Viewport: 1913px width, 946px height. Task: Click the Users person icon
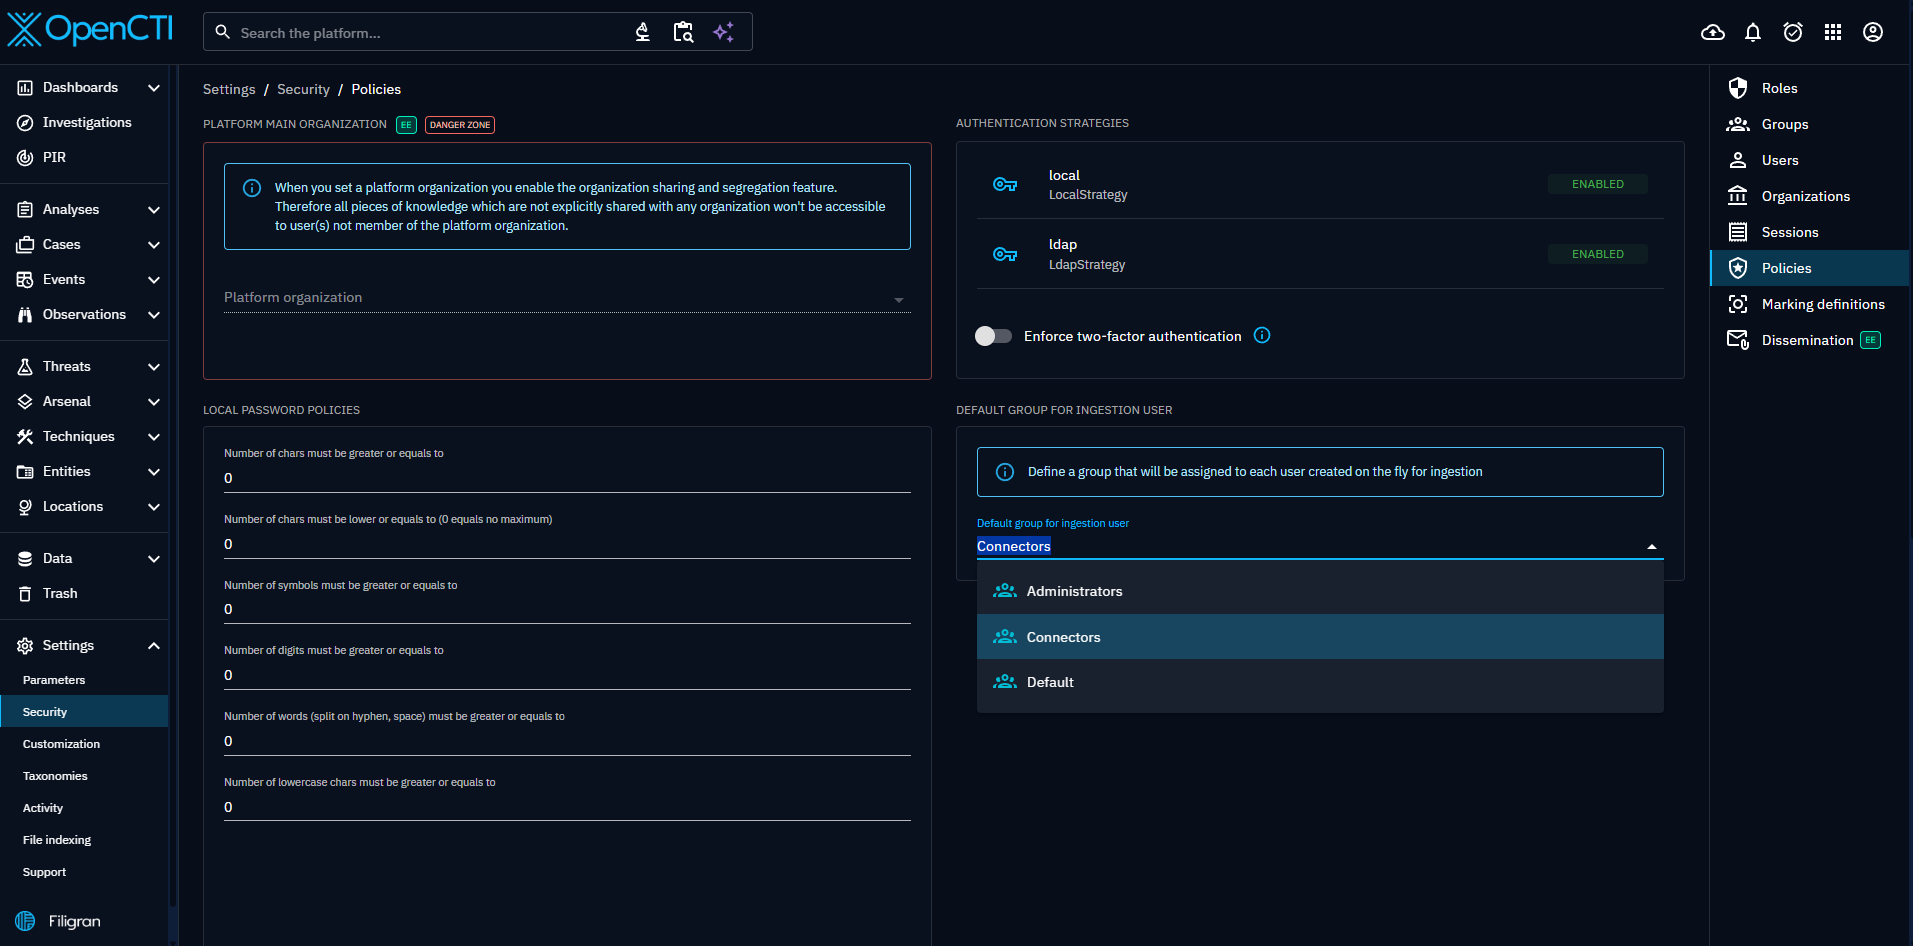[1738, 160]
